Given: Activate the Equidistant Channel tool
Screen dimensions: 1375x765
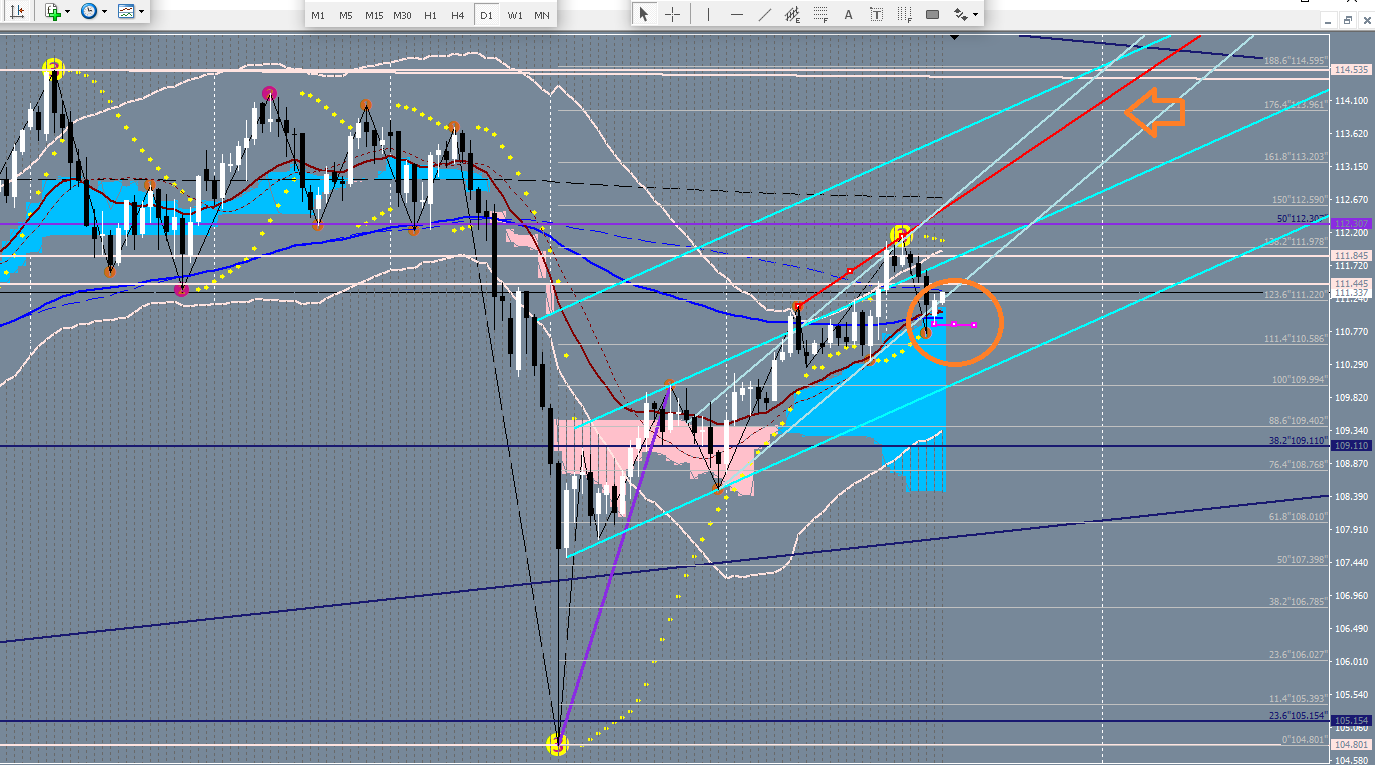Looking at the screenshot, I should click(793, 14).
